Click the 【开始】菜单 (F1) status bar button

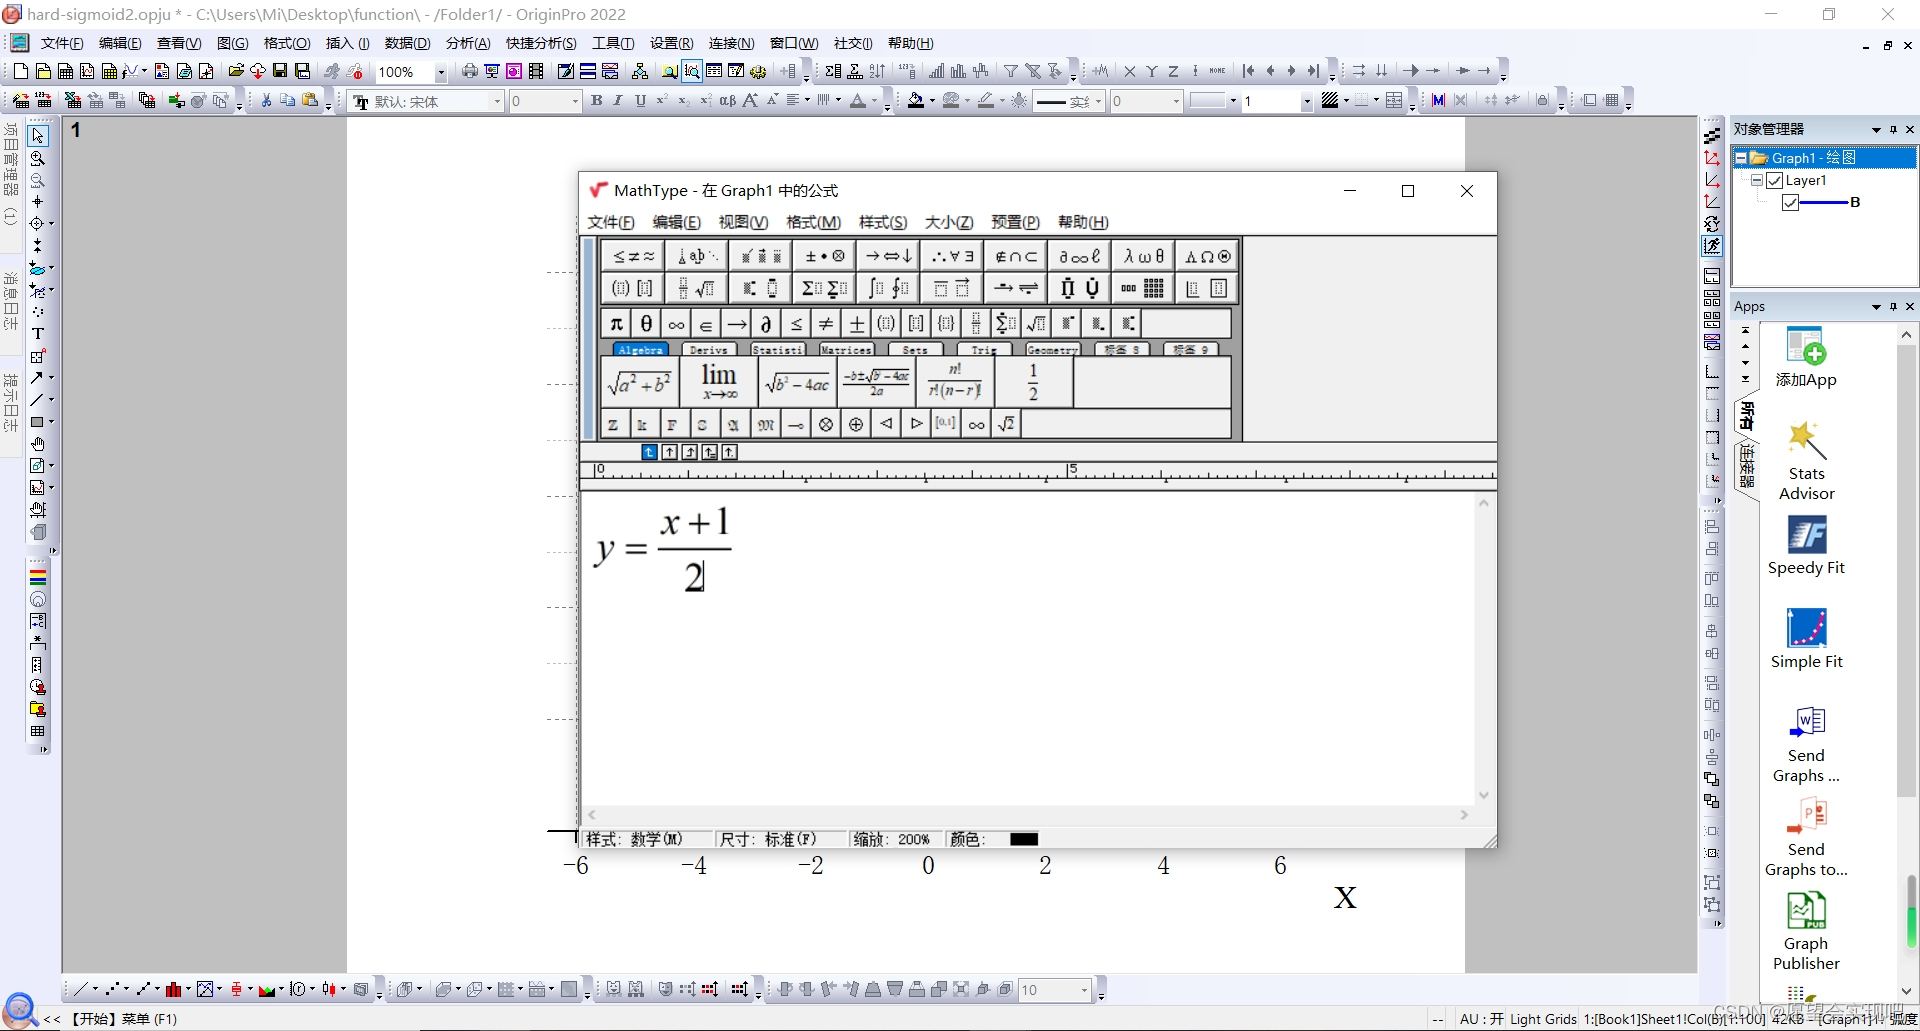click(124, 1019)
